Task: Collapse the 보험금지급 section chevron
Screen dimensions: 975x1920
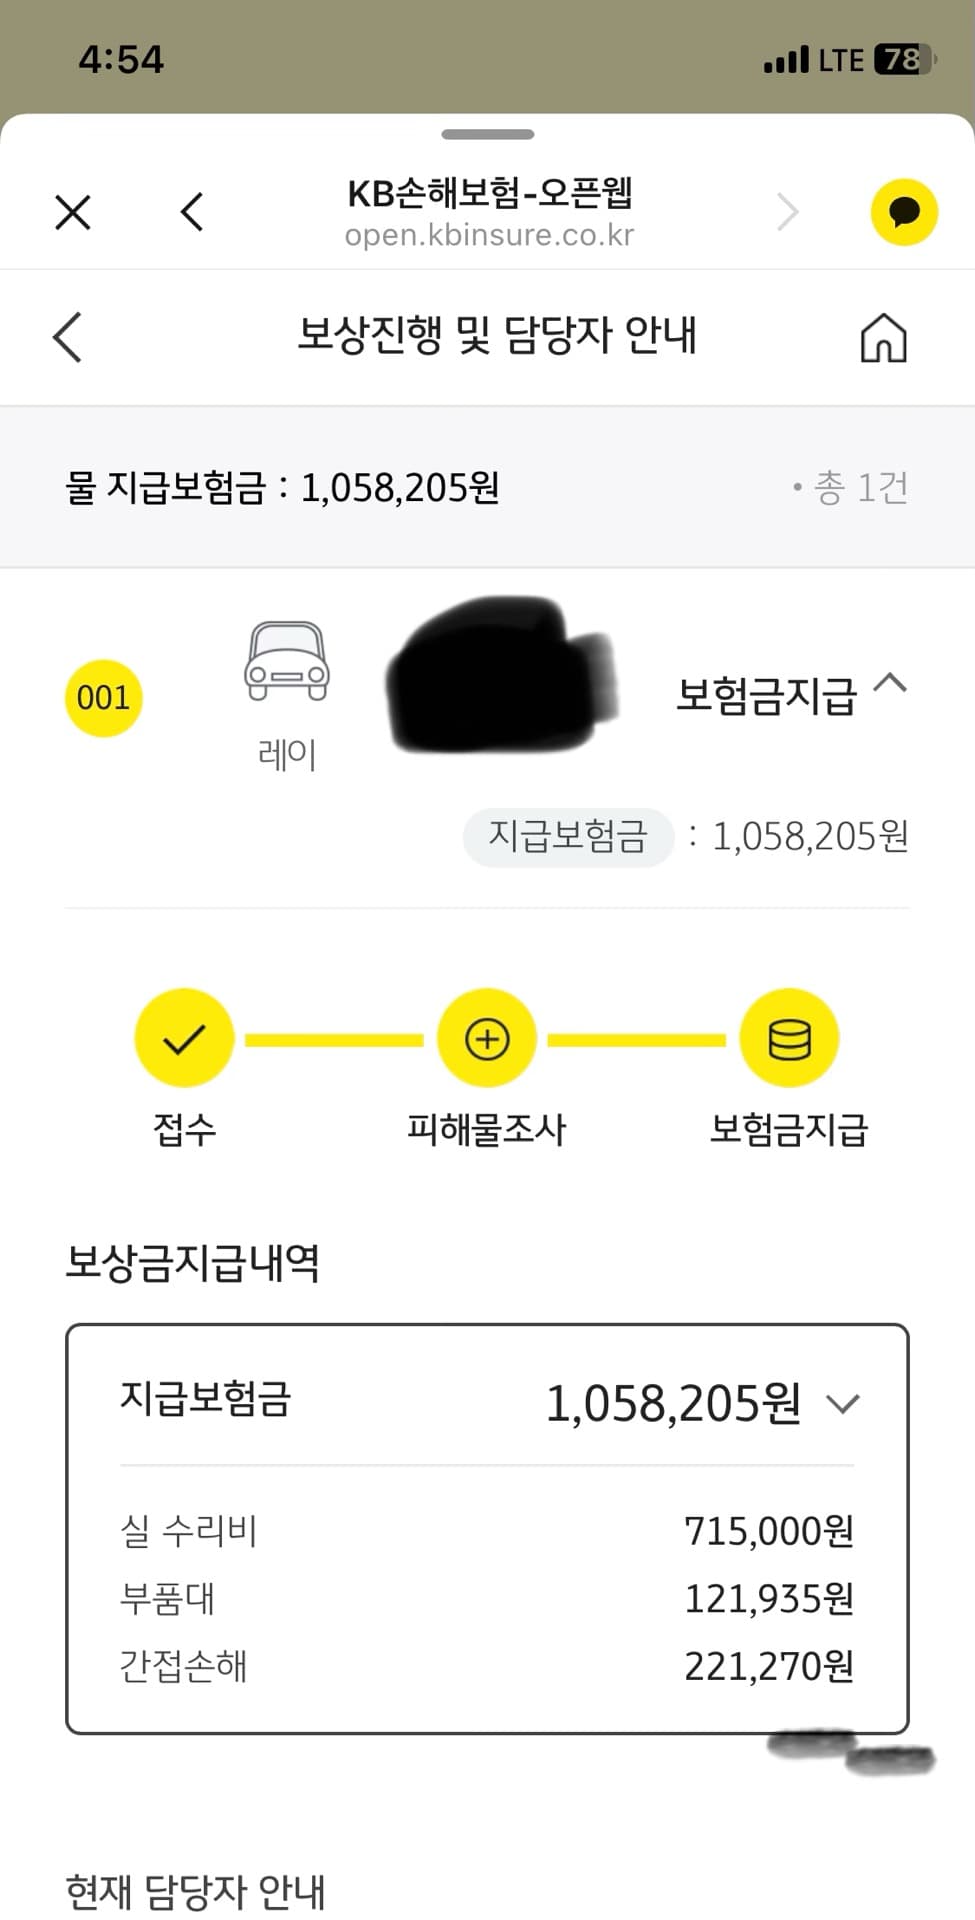Action: [x=890, y=684]
